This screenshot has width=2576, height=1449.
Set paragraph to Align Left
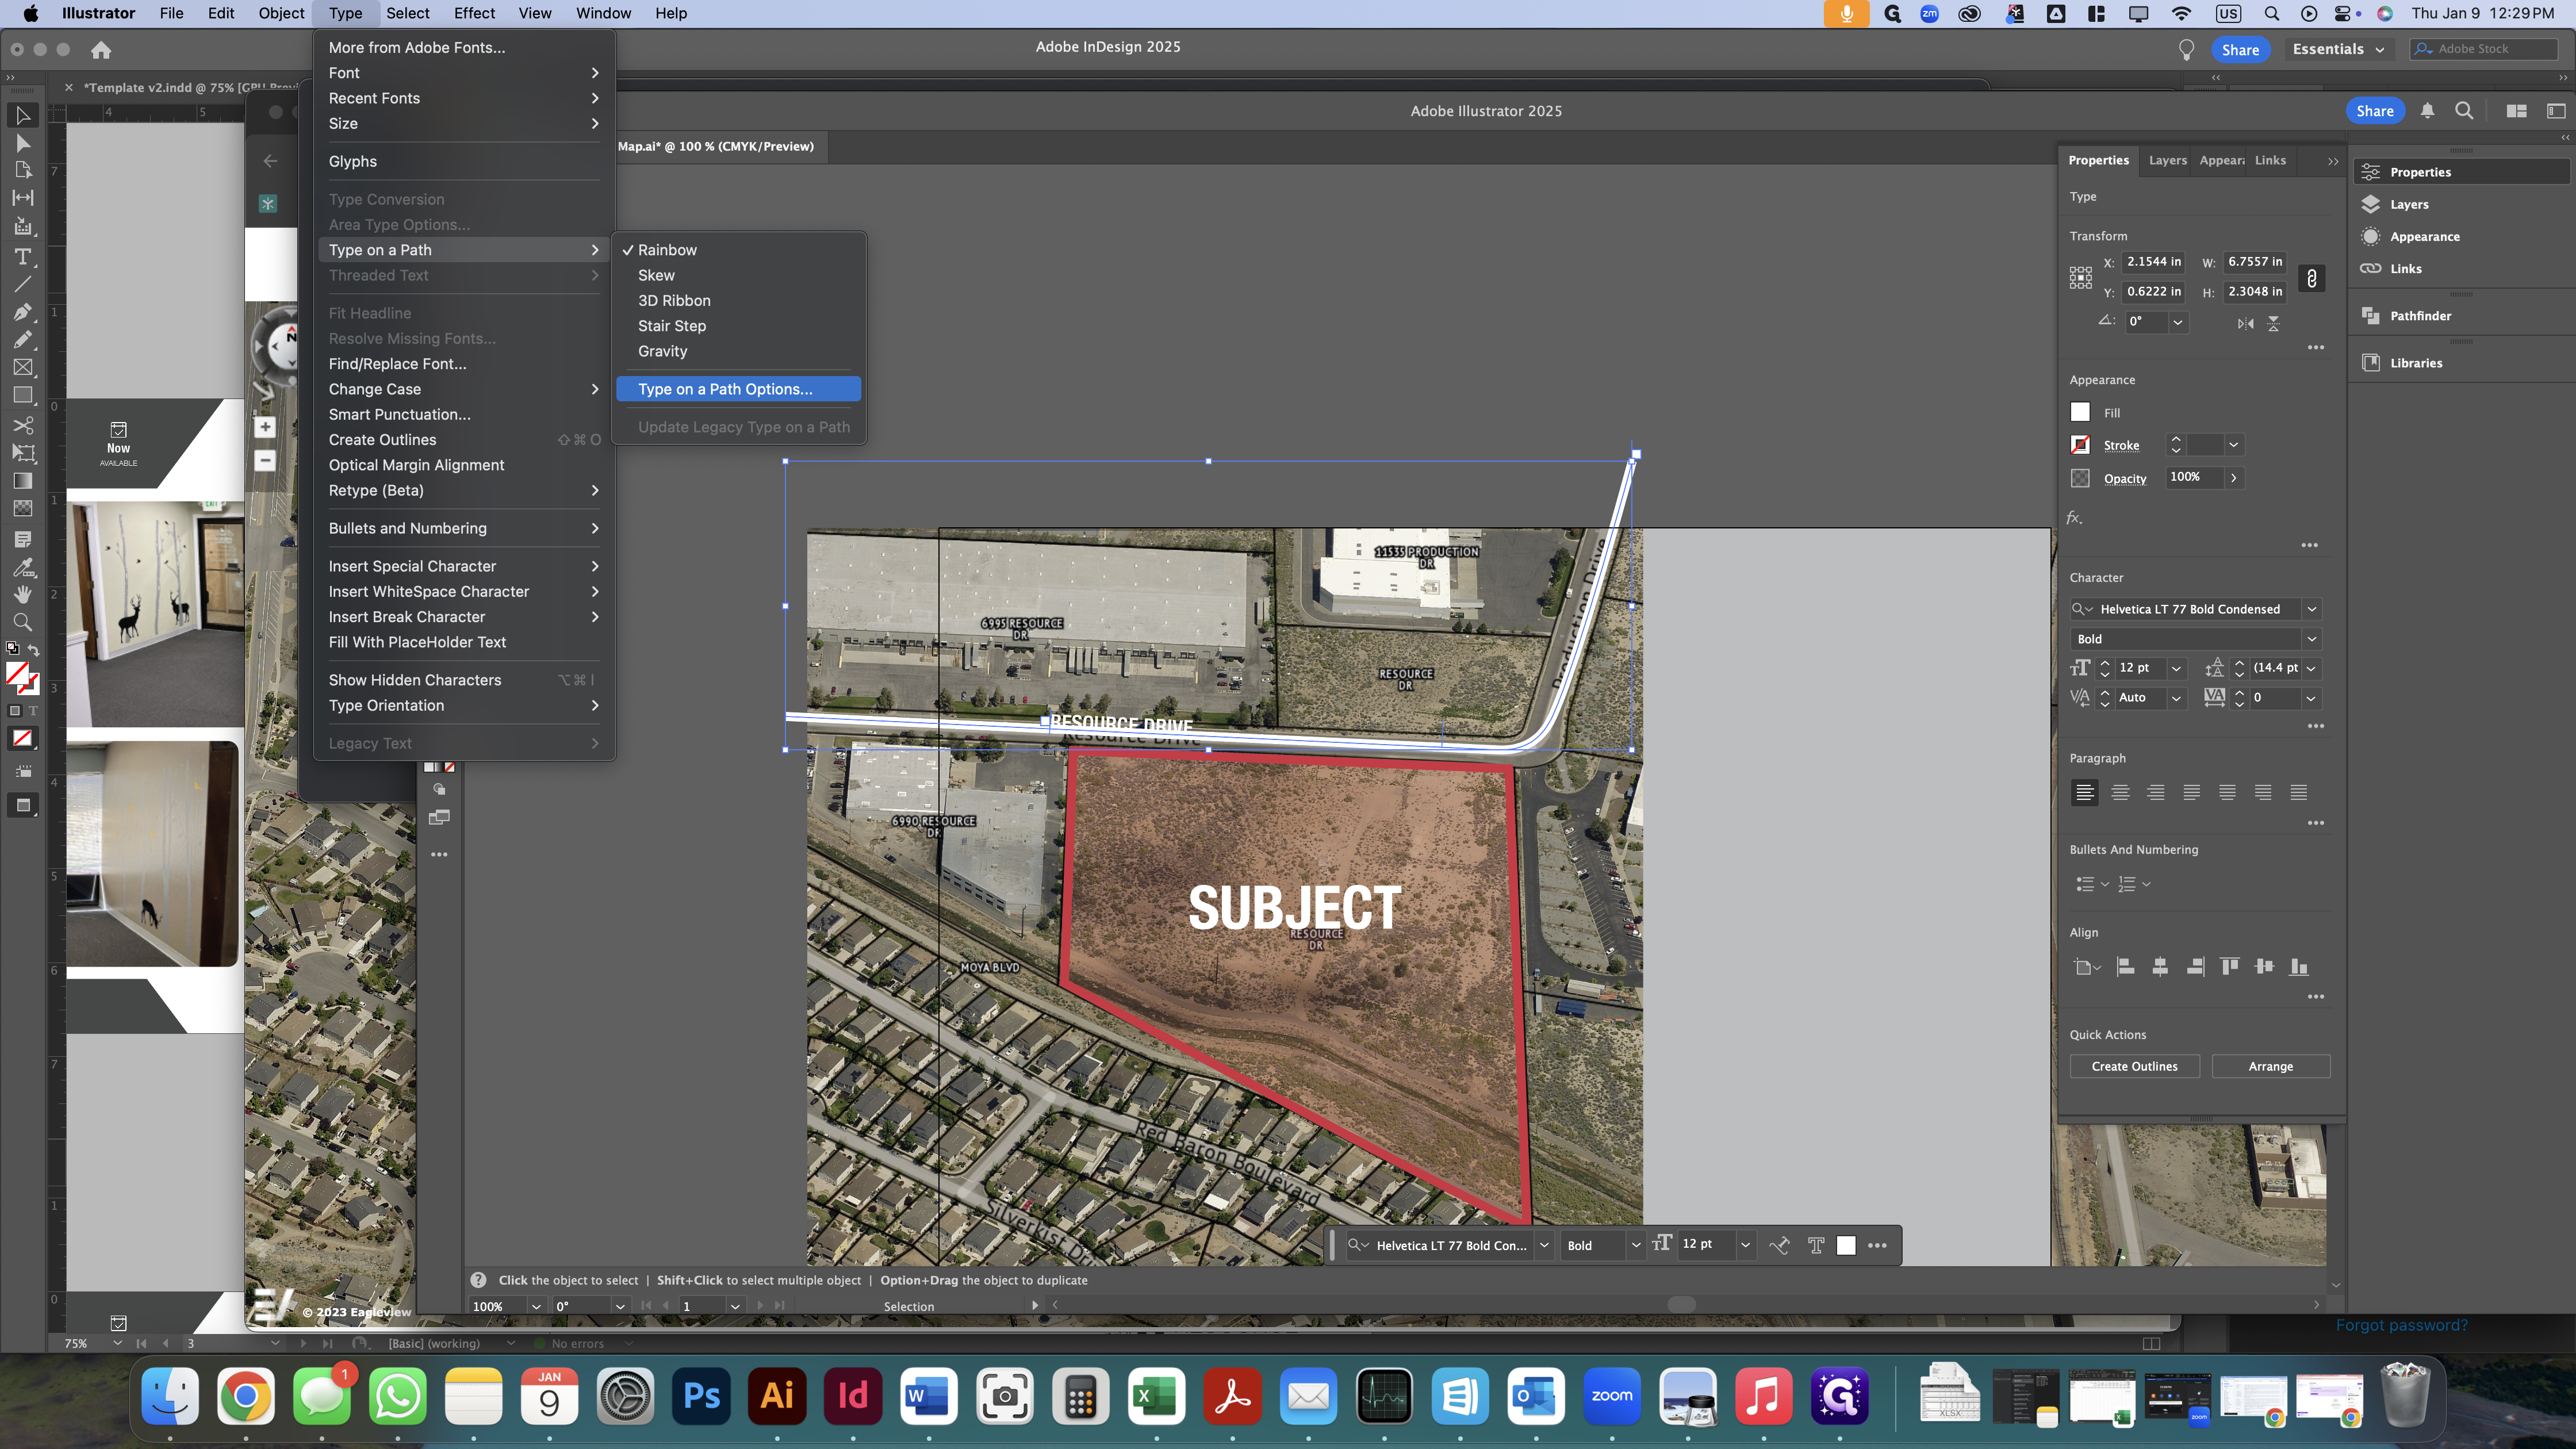tap(2085, 793)
